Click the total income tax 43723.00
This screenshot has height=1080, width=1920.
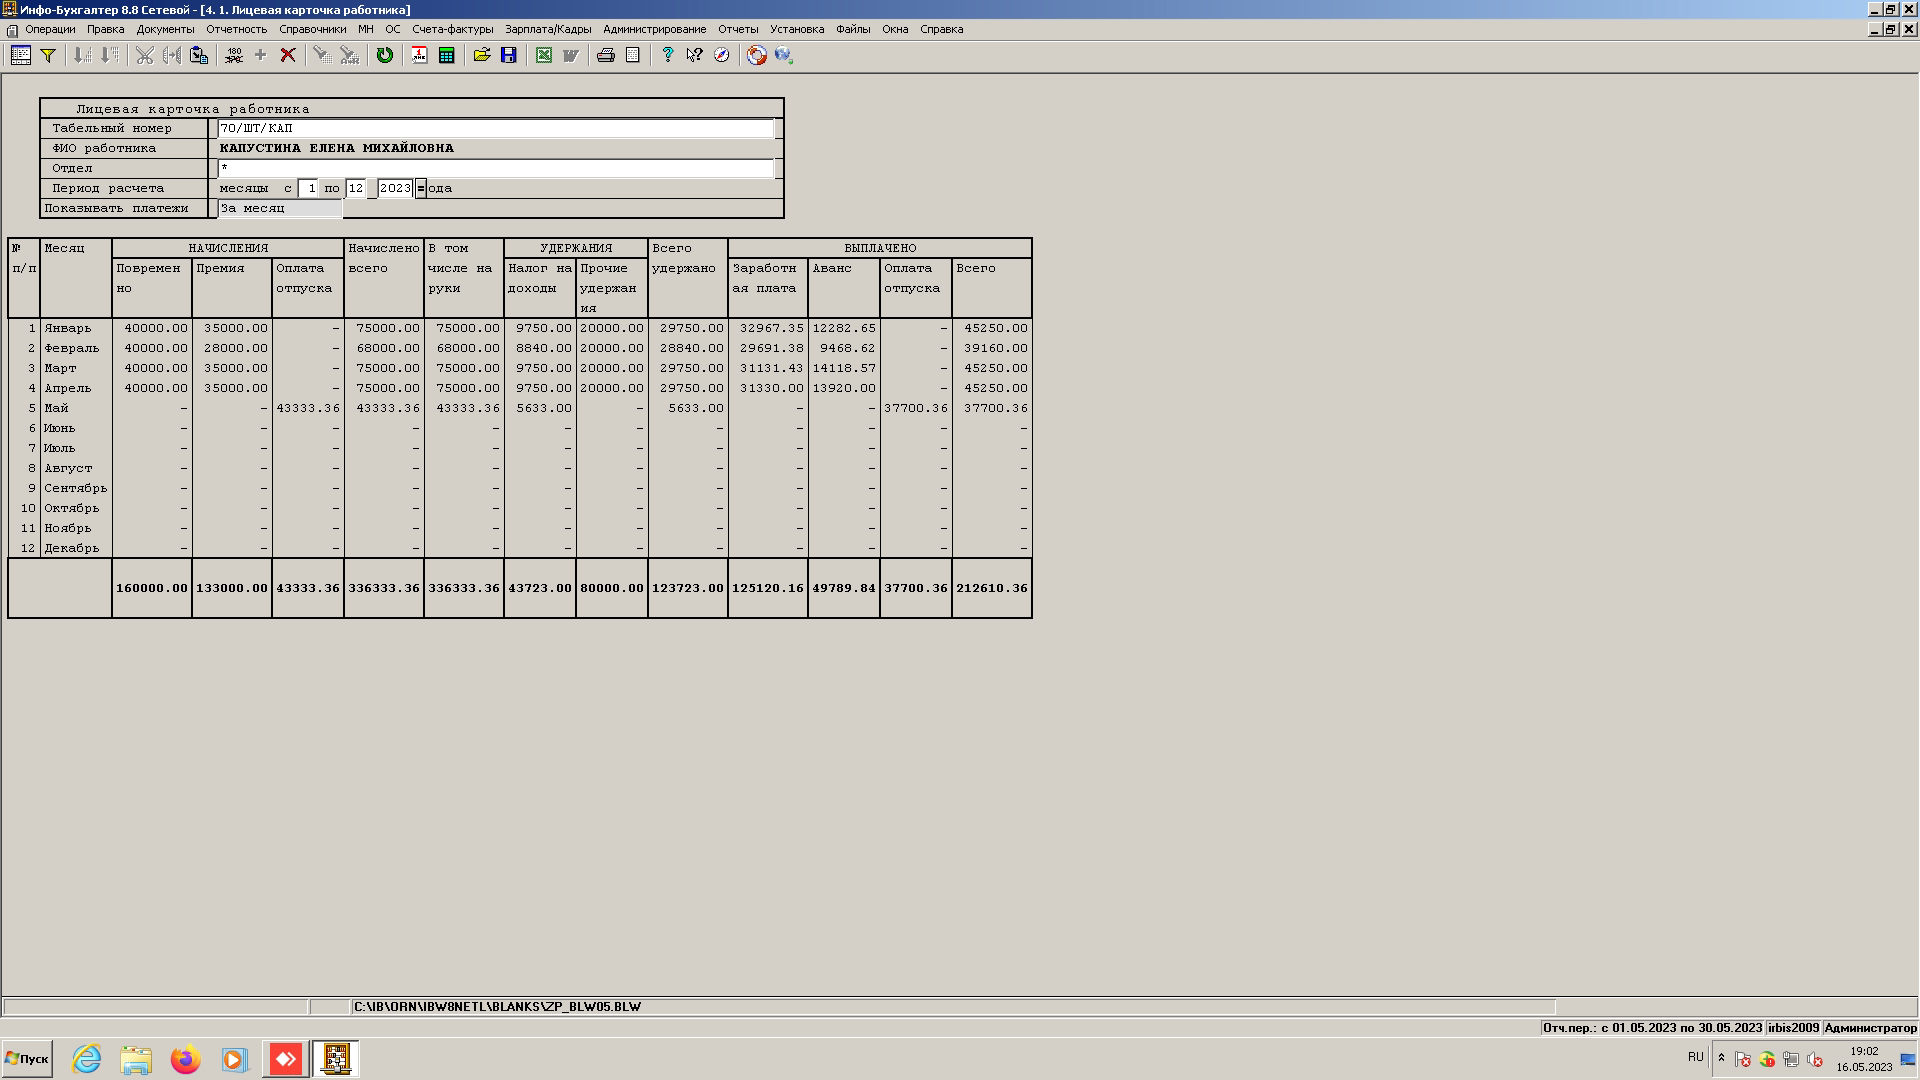pos(540,588)
